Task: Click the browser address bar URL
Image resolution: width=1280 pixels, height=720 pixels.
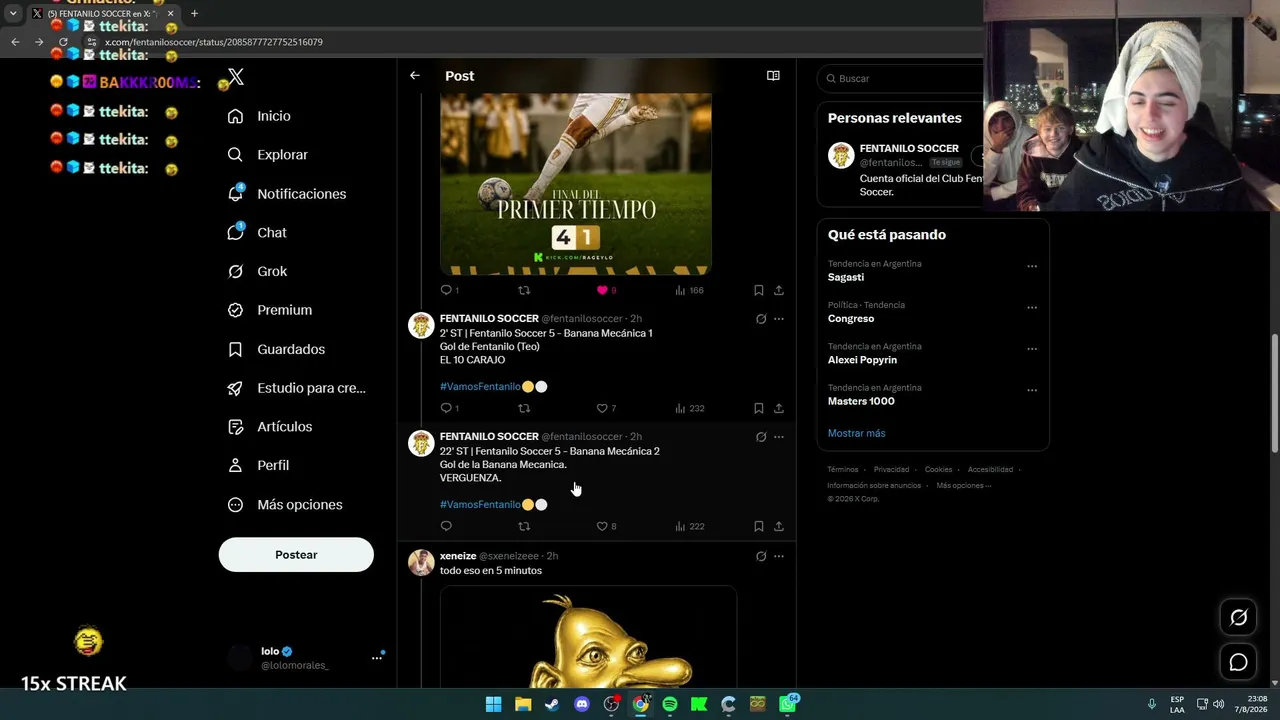Action: coord(214,42)
